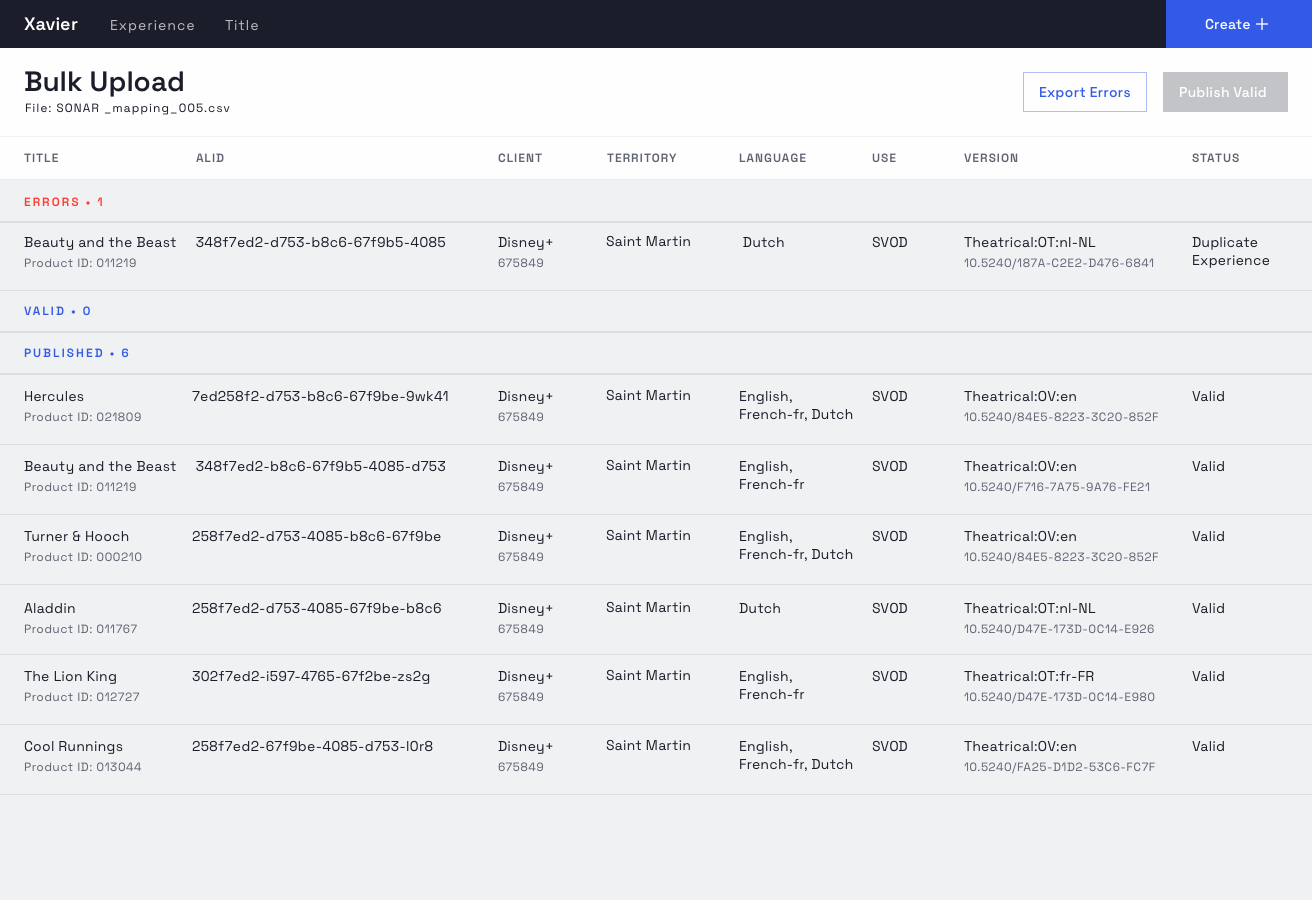Viewport: 1312px width, 900px height.
Task: Expand the Valid section header
Action: [58, 311]
